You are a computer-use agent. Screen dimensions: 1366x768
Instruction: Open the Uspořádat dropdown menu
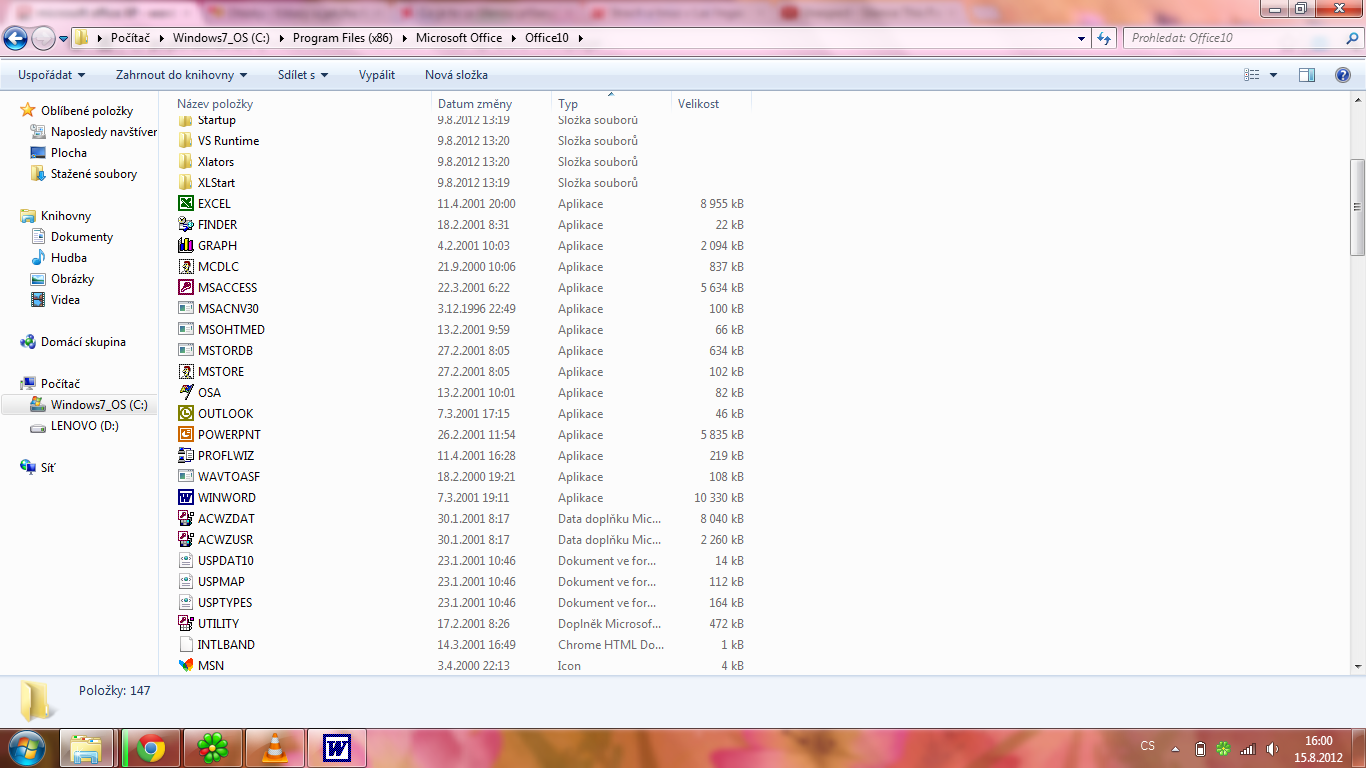coord(52,75)
